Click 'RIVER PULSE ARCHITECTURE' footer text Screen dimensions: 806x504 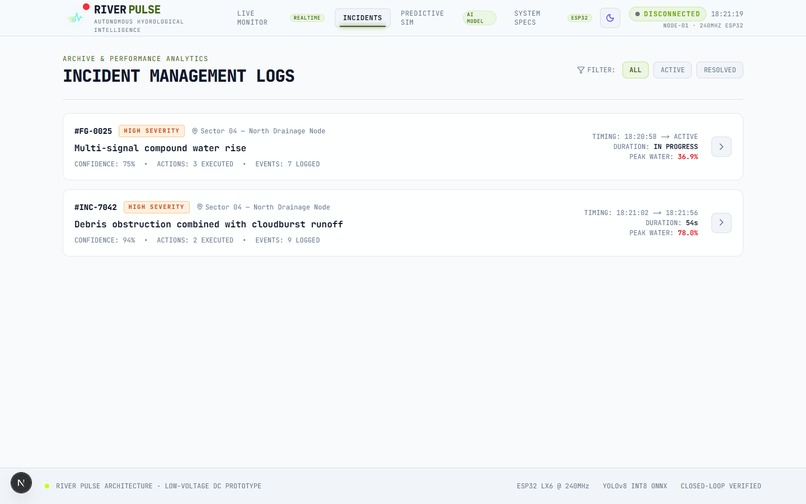[104, 486]
